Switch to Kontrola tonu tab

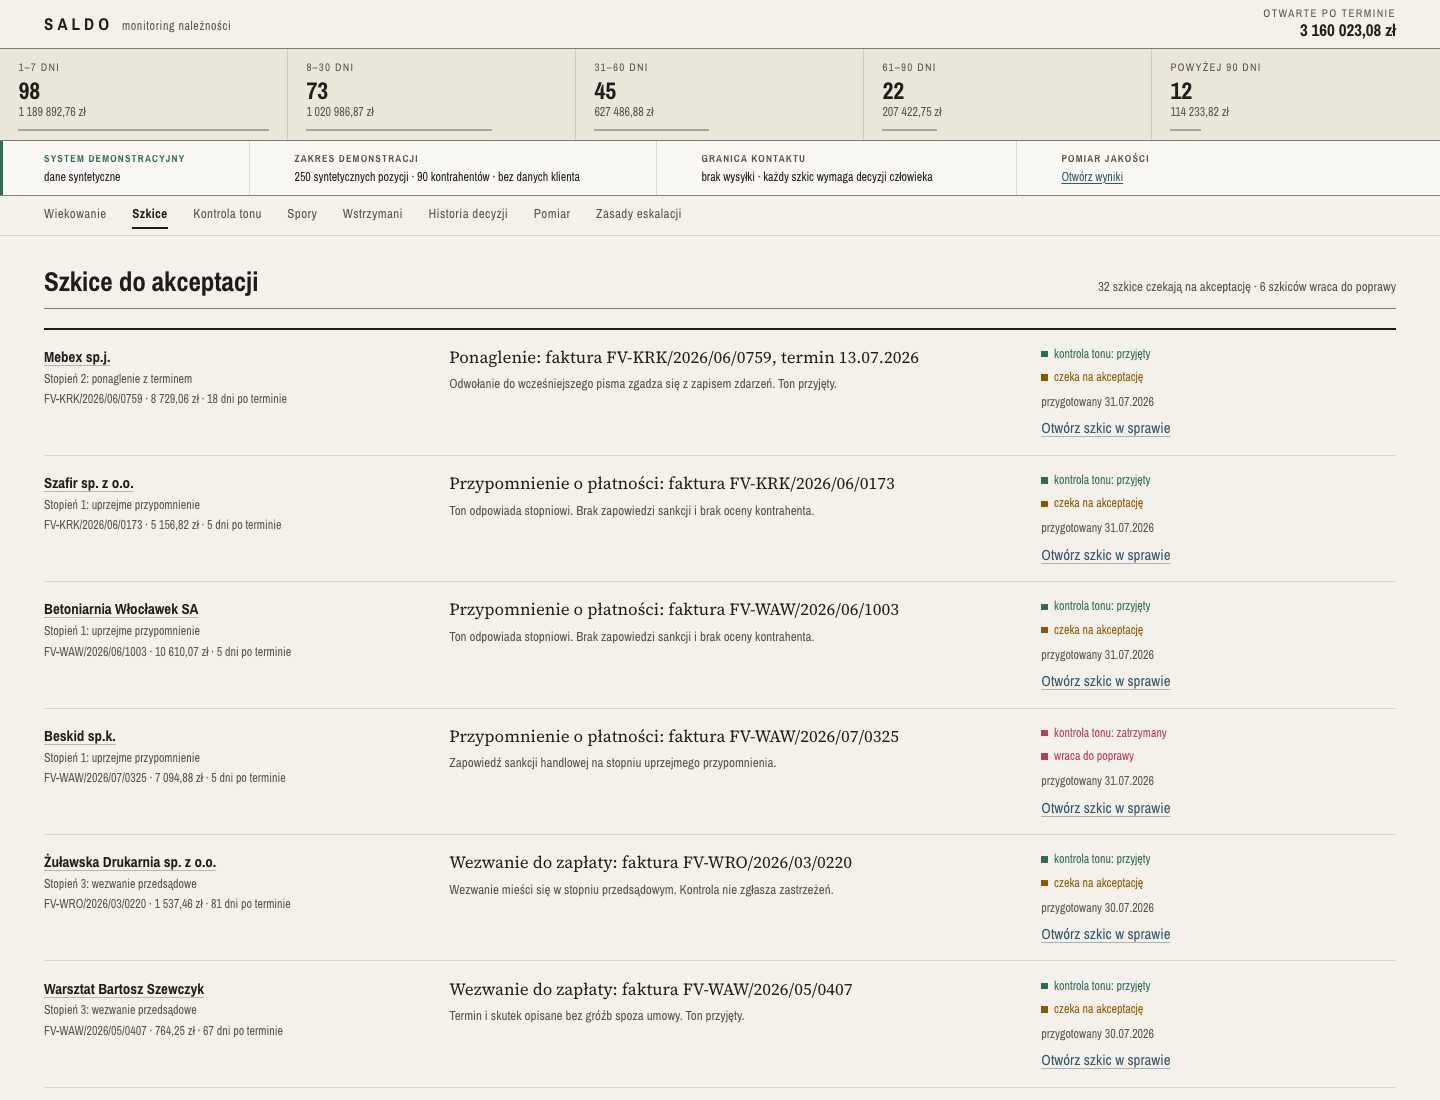227,214
